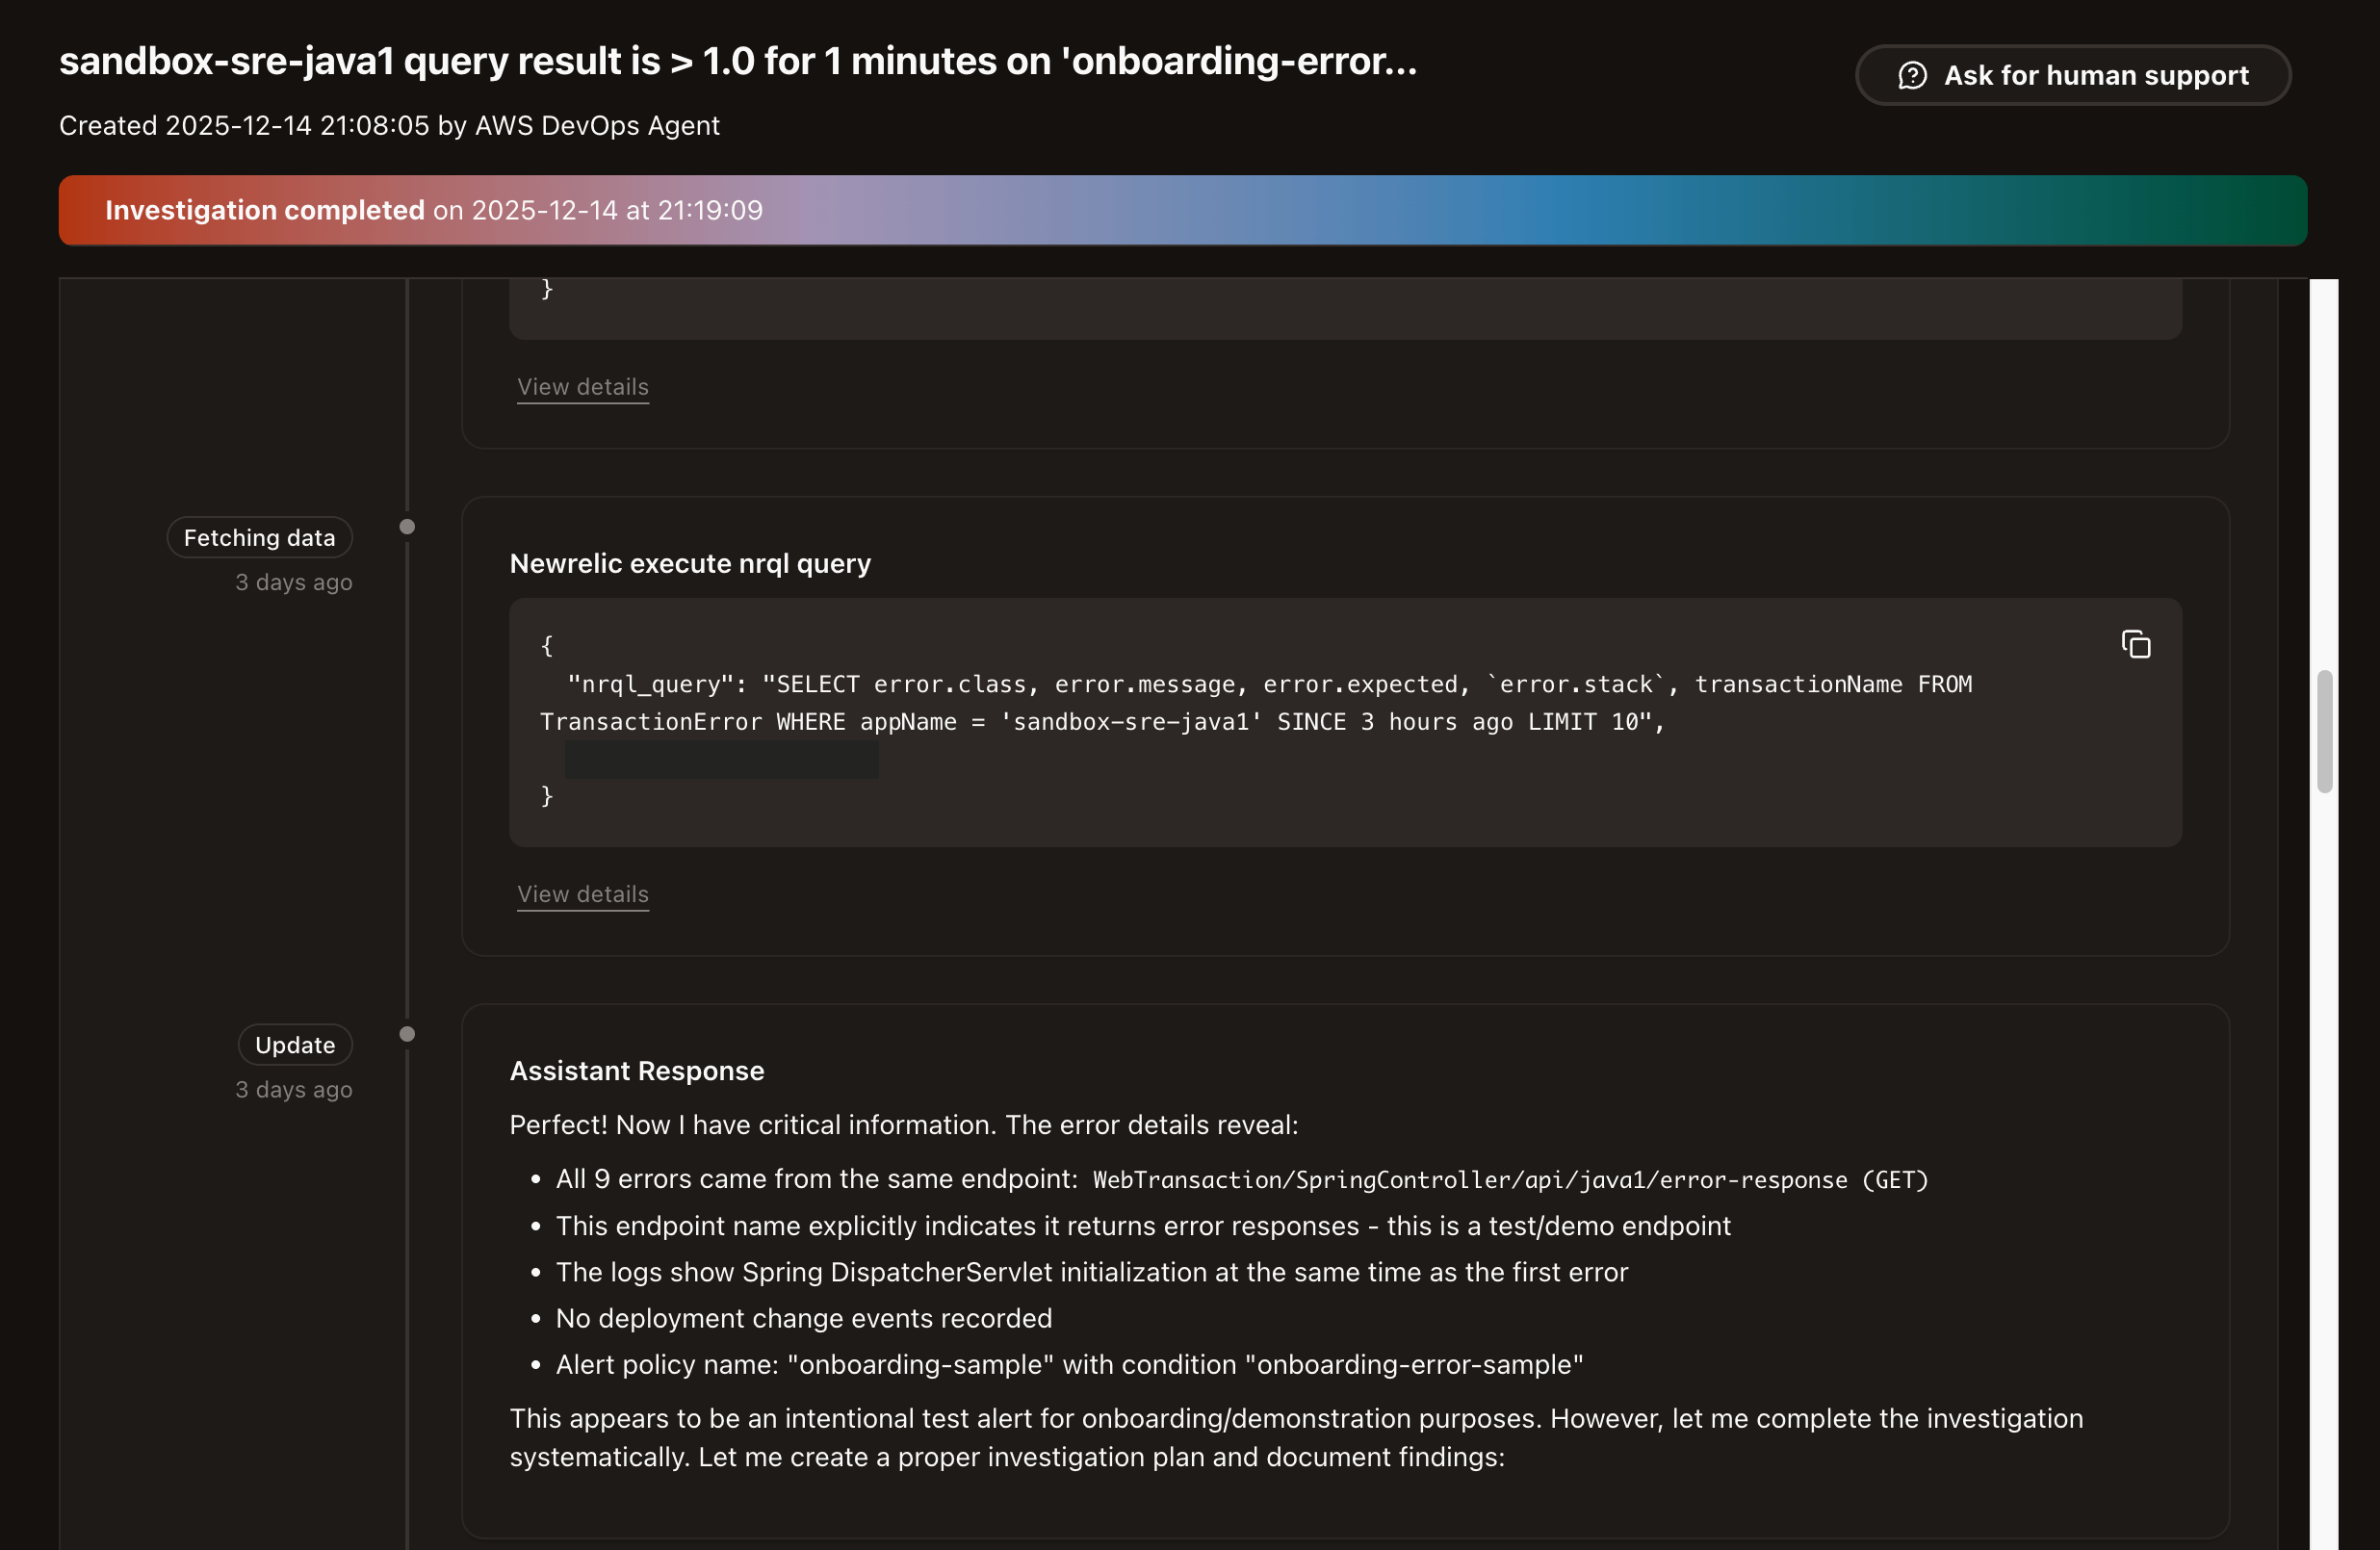Select the Fetching data status pill
The height and width of the screenshot is (1550, 2380).
pyautogui.click(x=259, y=537)
